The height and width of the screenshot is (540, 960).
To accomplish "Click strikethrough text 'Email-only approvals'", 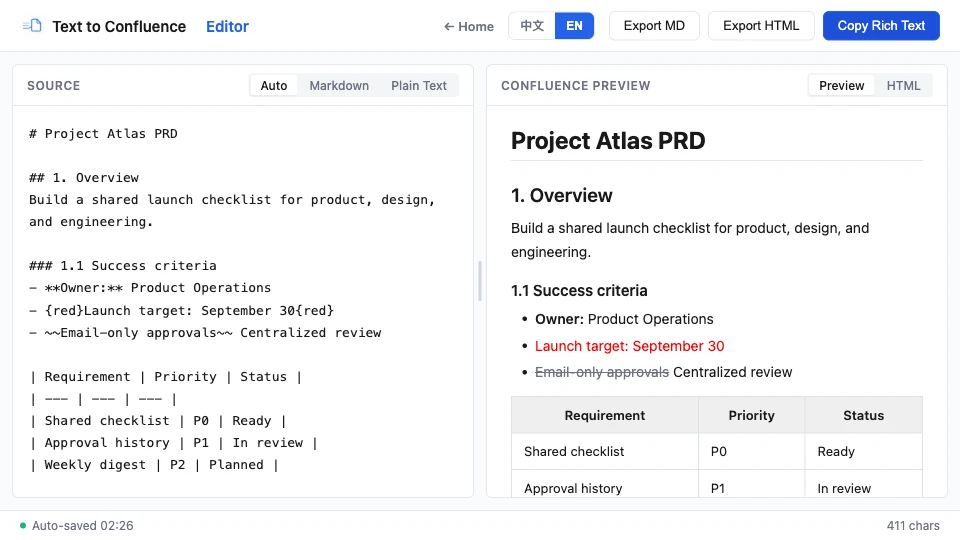I will point(602,372).
